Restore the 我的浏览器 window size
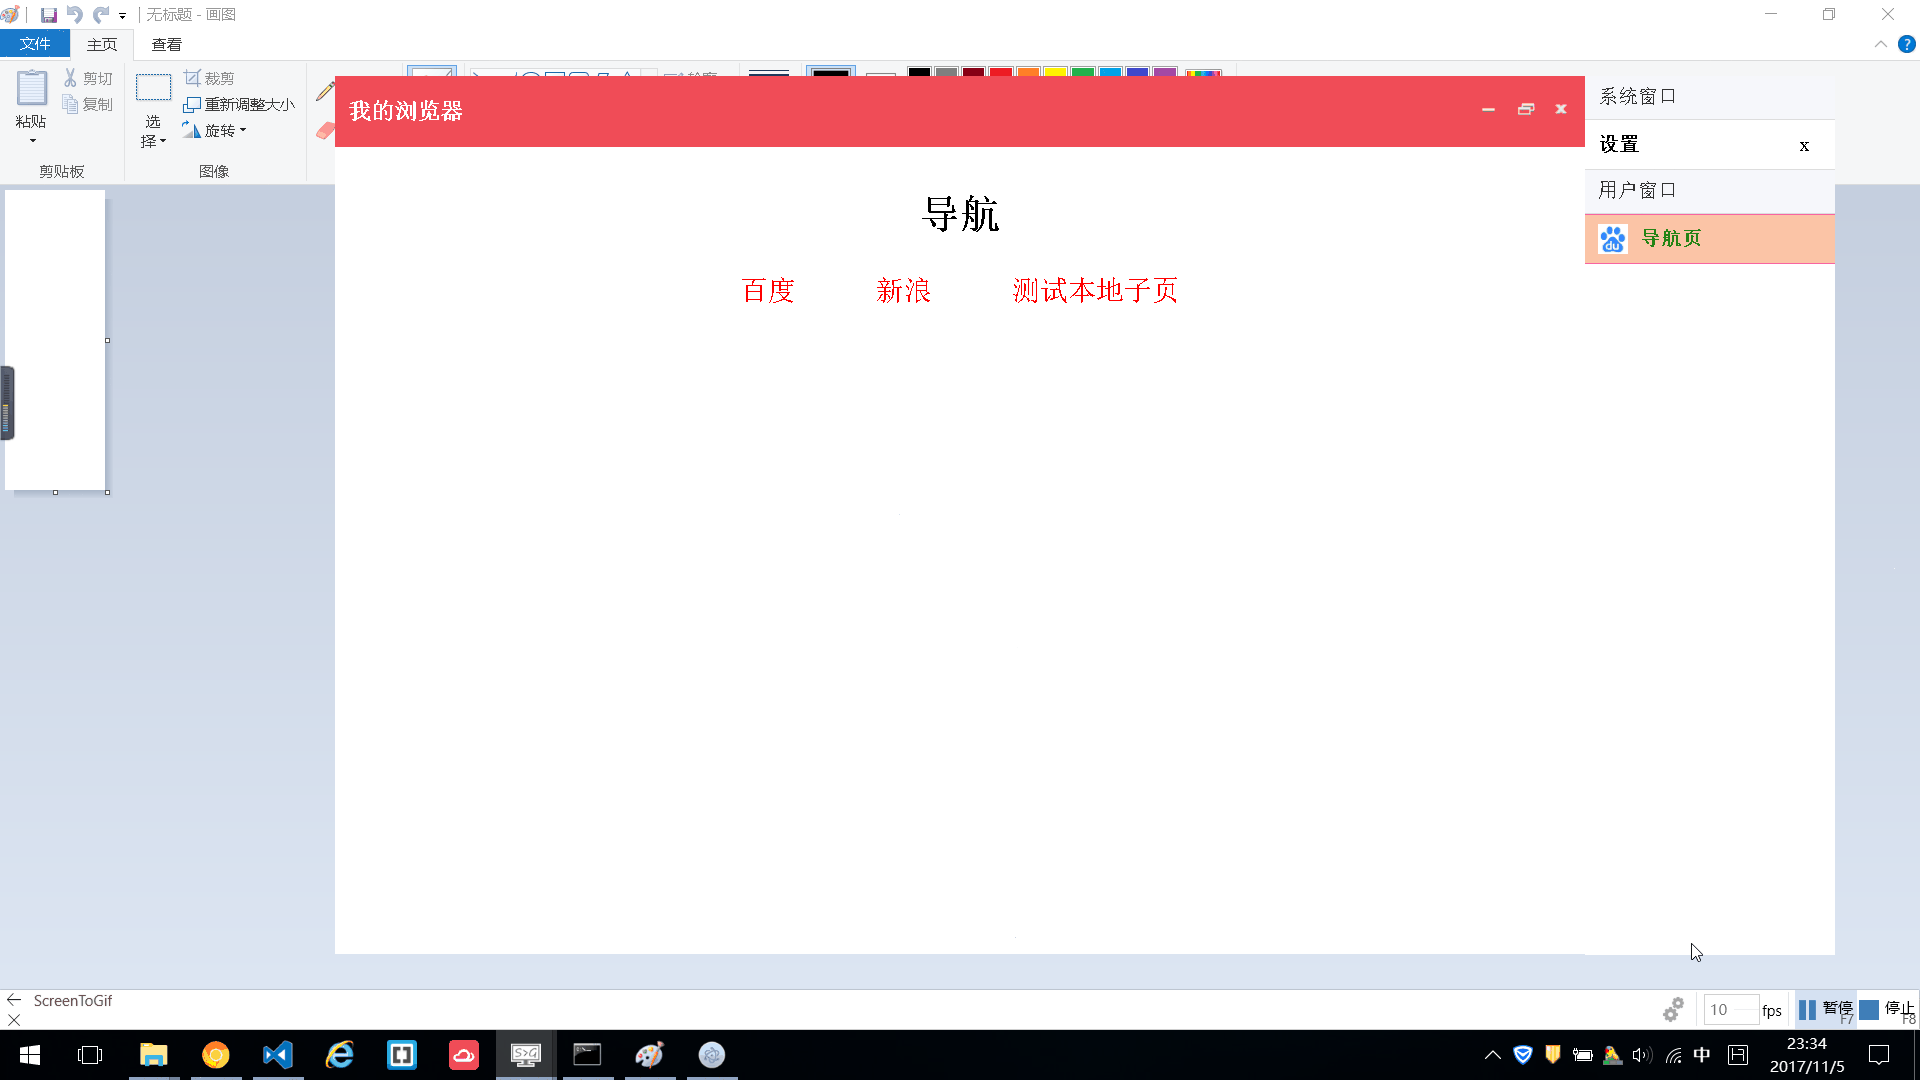The height and width of the screenshot is (1080, 1920). click(x=1526, y=109)
